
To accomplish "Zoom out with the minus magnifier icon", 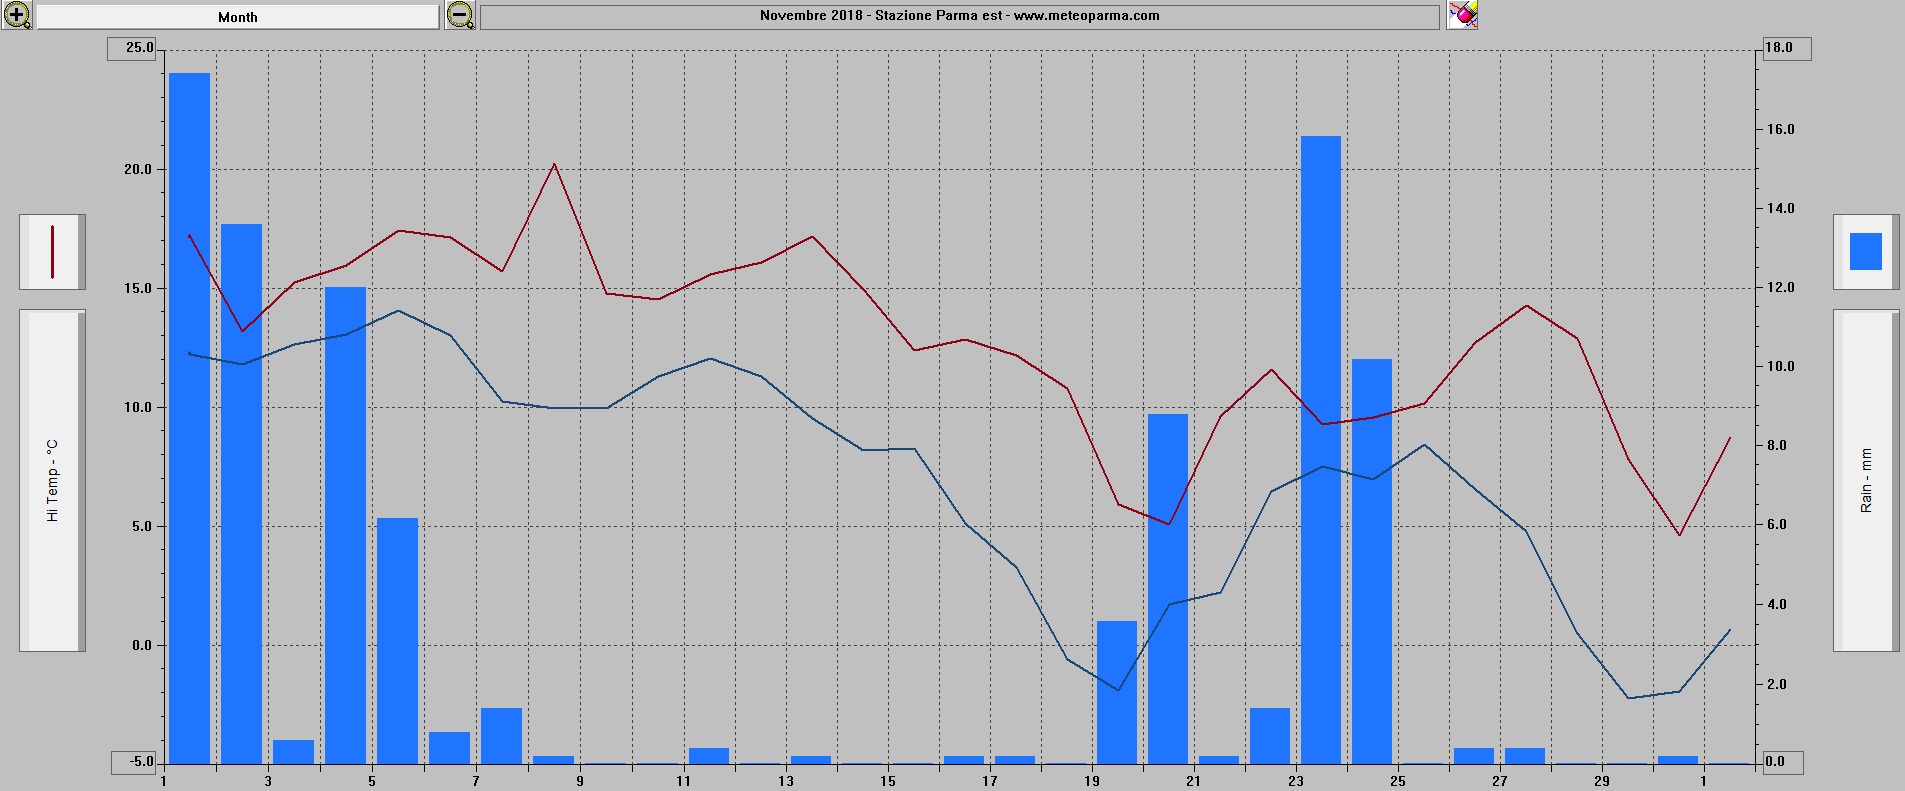I will [460, 15].
